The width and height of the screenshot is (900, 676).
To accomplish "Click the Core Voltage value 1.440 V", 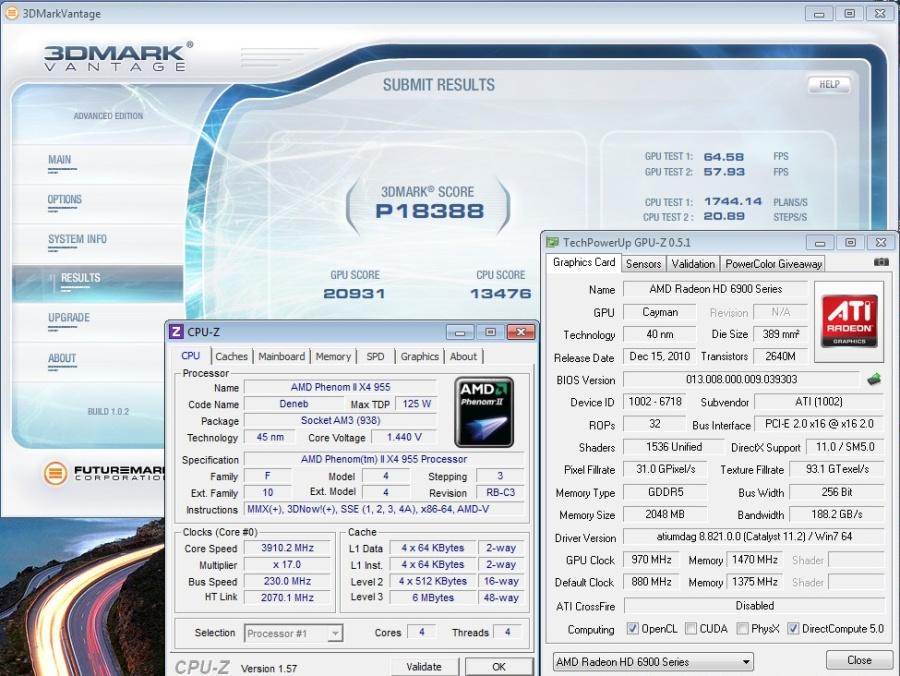I will [x=404, y=437].
